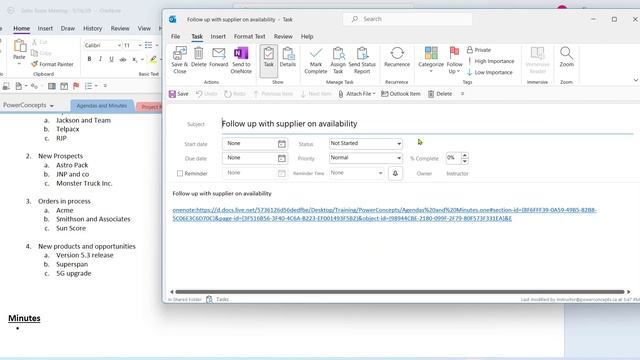Image resolution: width=640 pixels, height=360 pixels.
Task: Send the task to OneNote
Action: coord(241,60)
